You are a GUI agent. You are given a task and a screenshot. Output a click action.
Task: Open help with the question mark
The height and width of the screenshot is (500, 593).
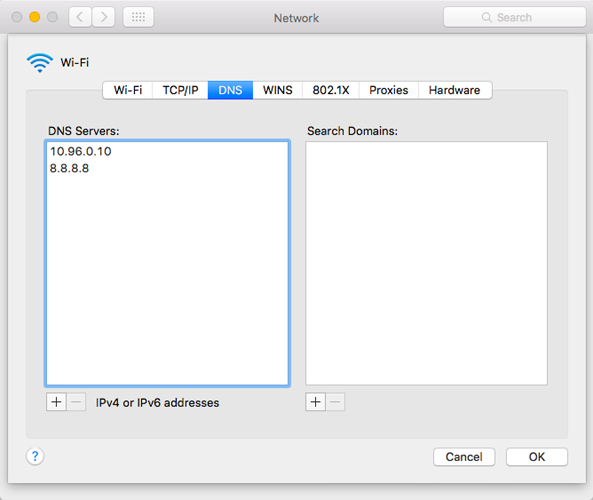(35, 456)
